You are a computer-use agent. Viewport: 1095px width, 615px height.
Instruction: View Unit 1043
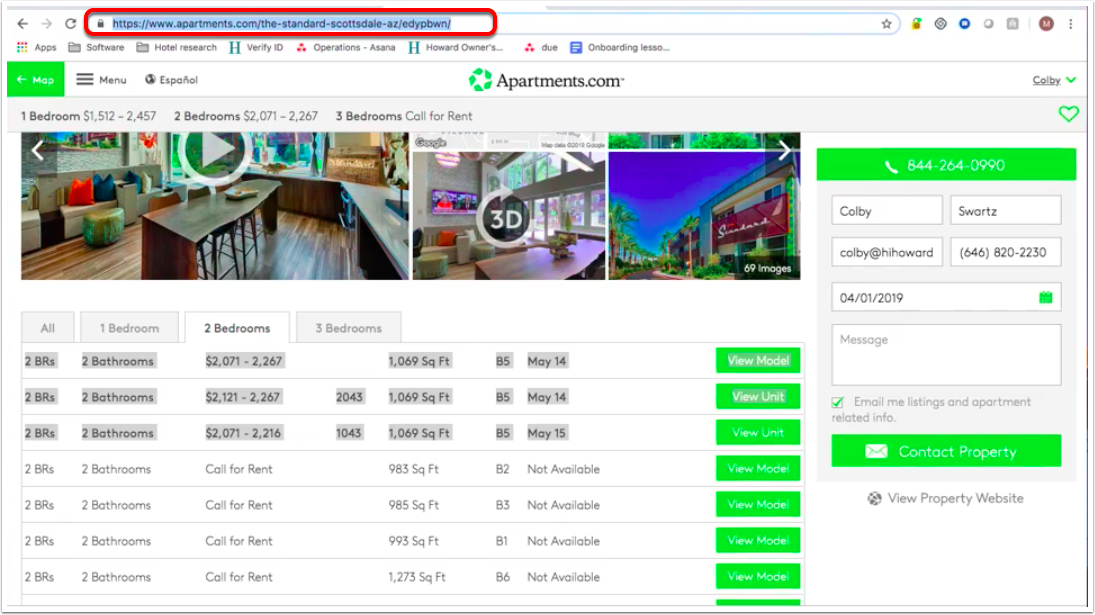coord(758,433)
